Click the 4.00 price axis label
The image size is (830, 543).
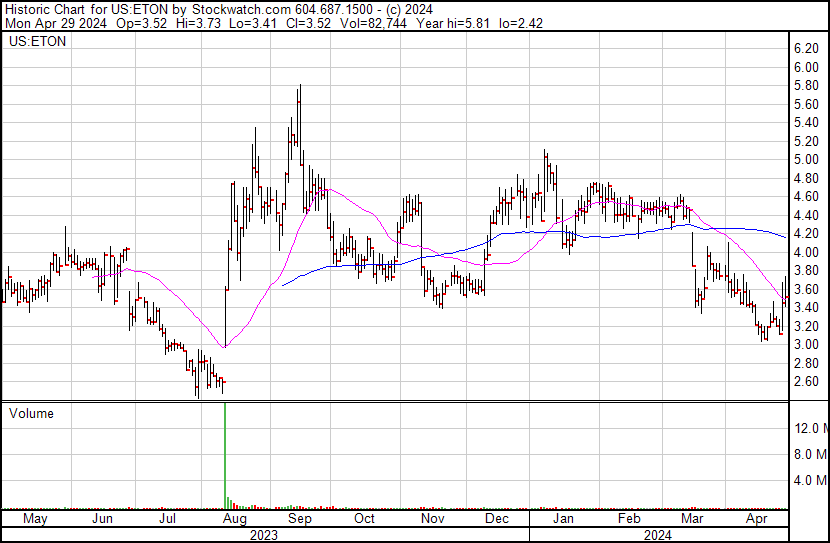(806, 252)
